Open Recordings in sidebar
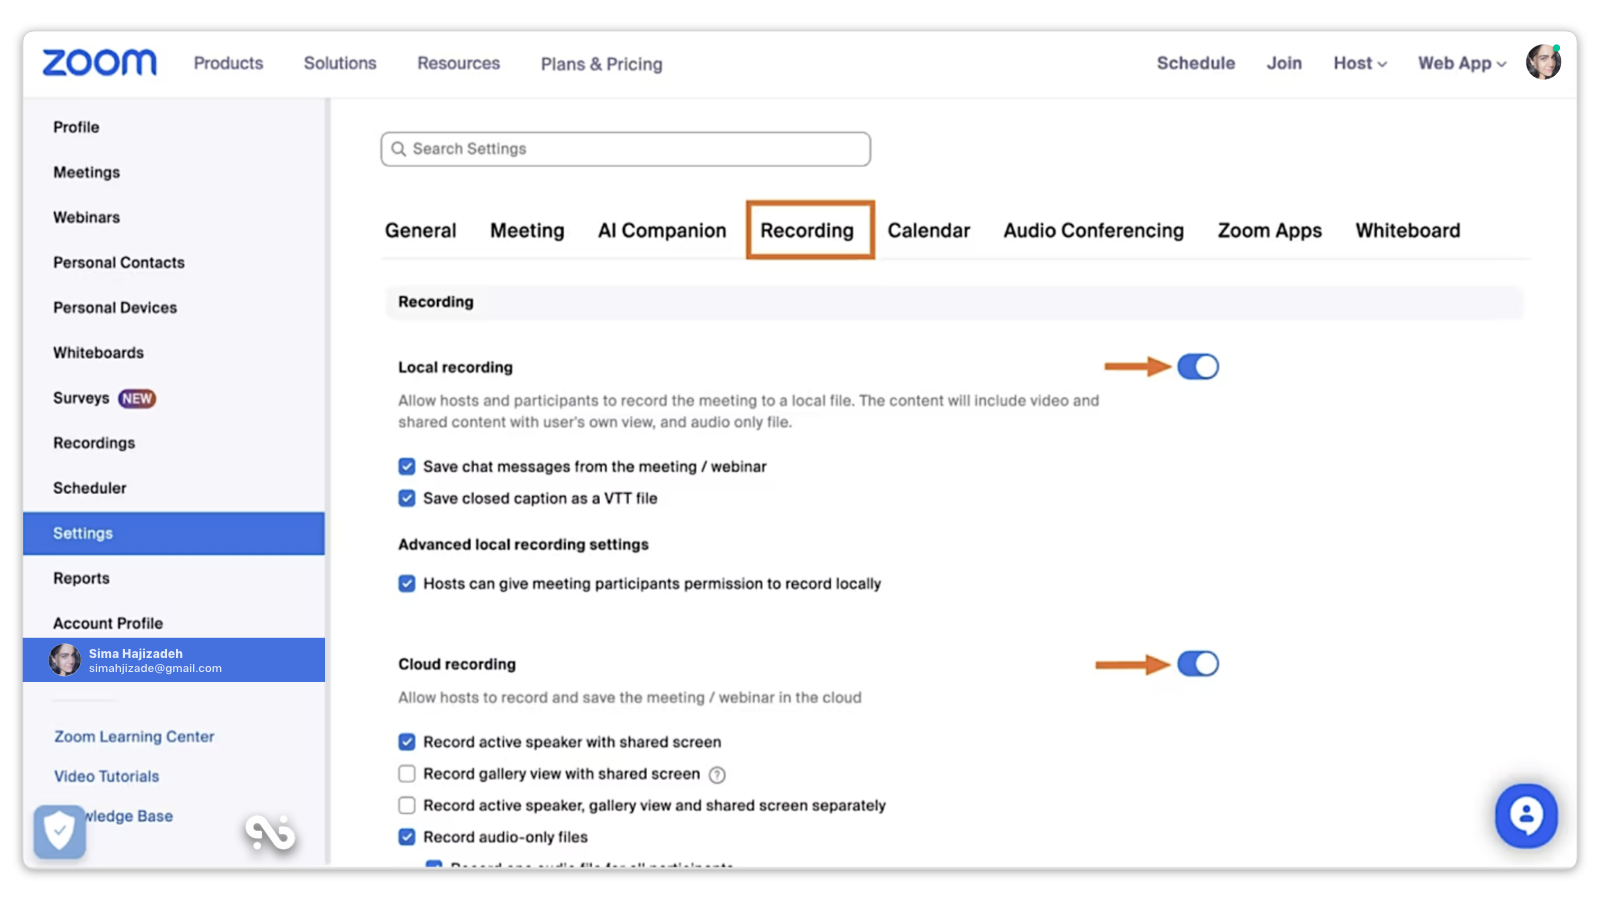Viewport: 1600px width, 900px height. coord(94,443)
